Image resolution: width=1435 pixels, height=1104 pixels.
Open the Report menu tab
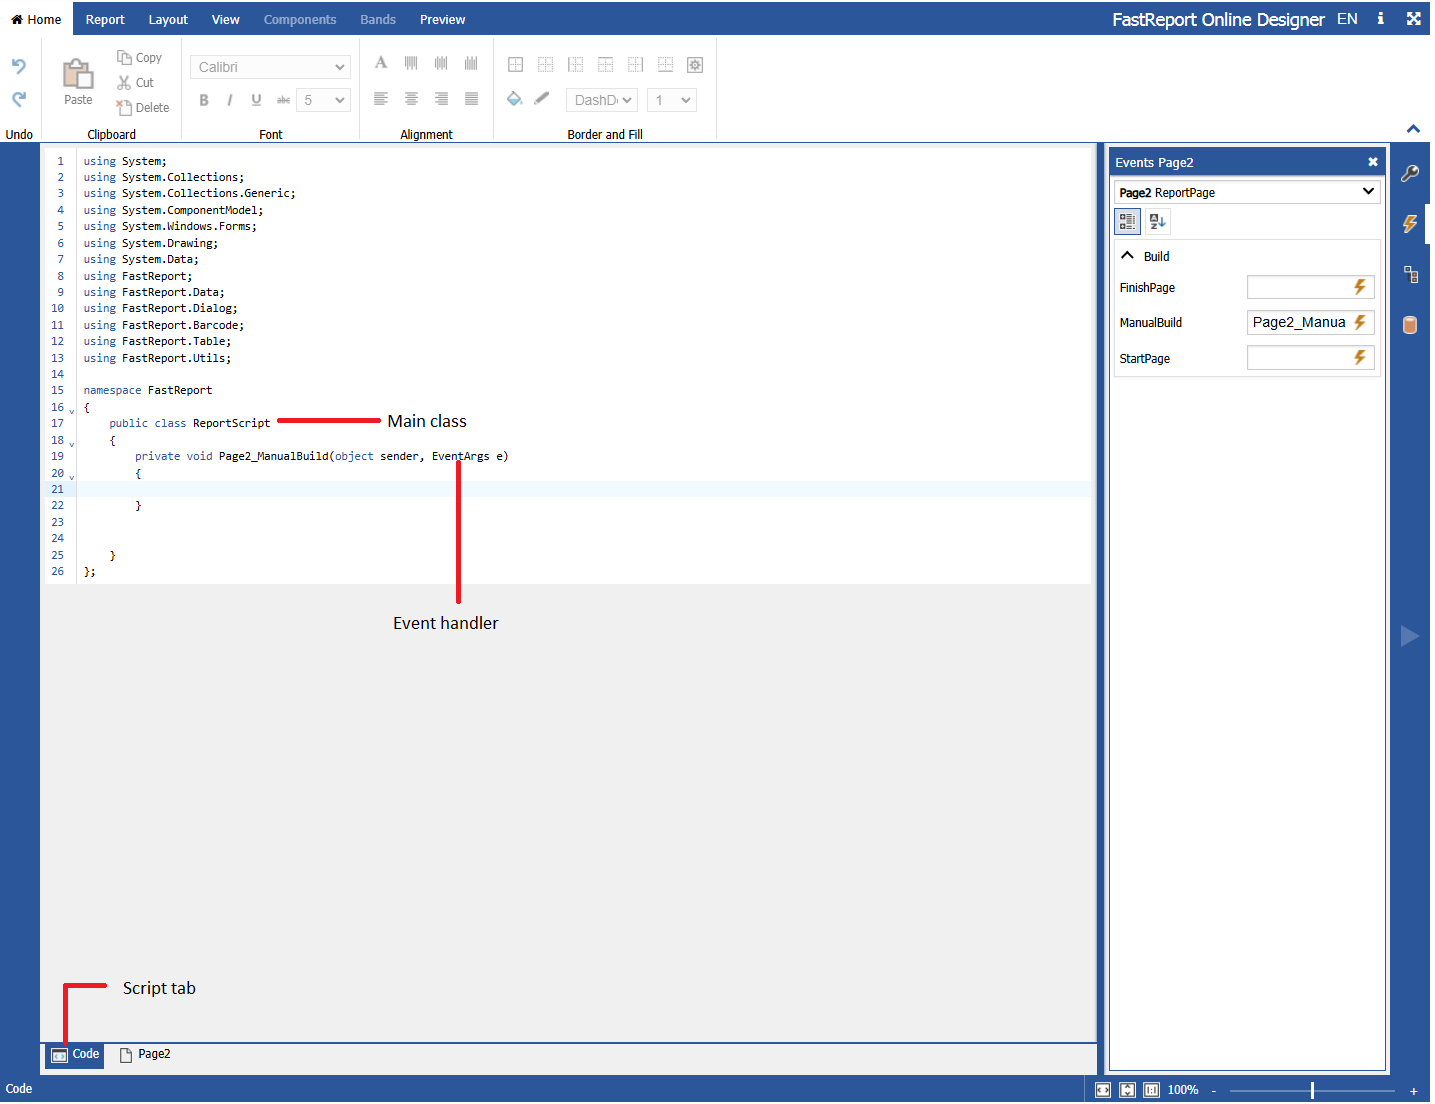tap(105, 19)
